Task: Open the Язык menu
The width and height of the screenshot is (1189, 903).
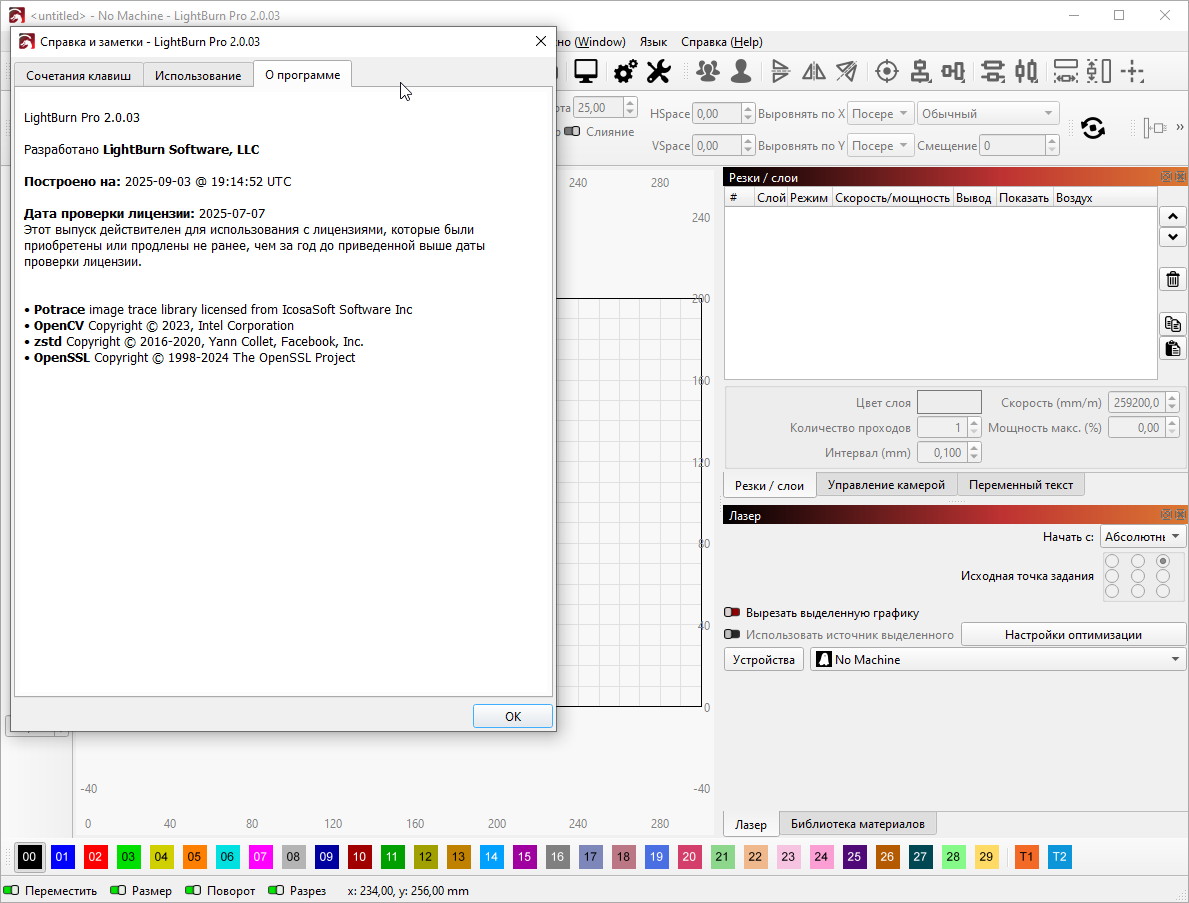Action: 653,42
